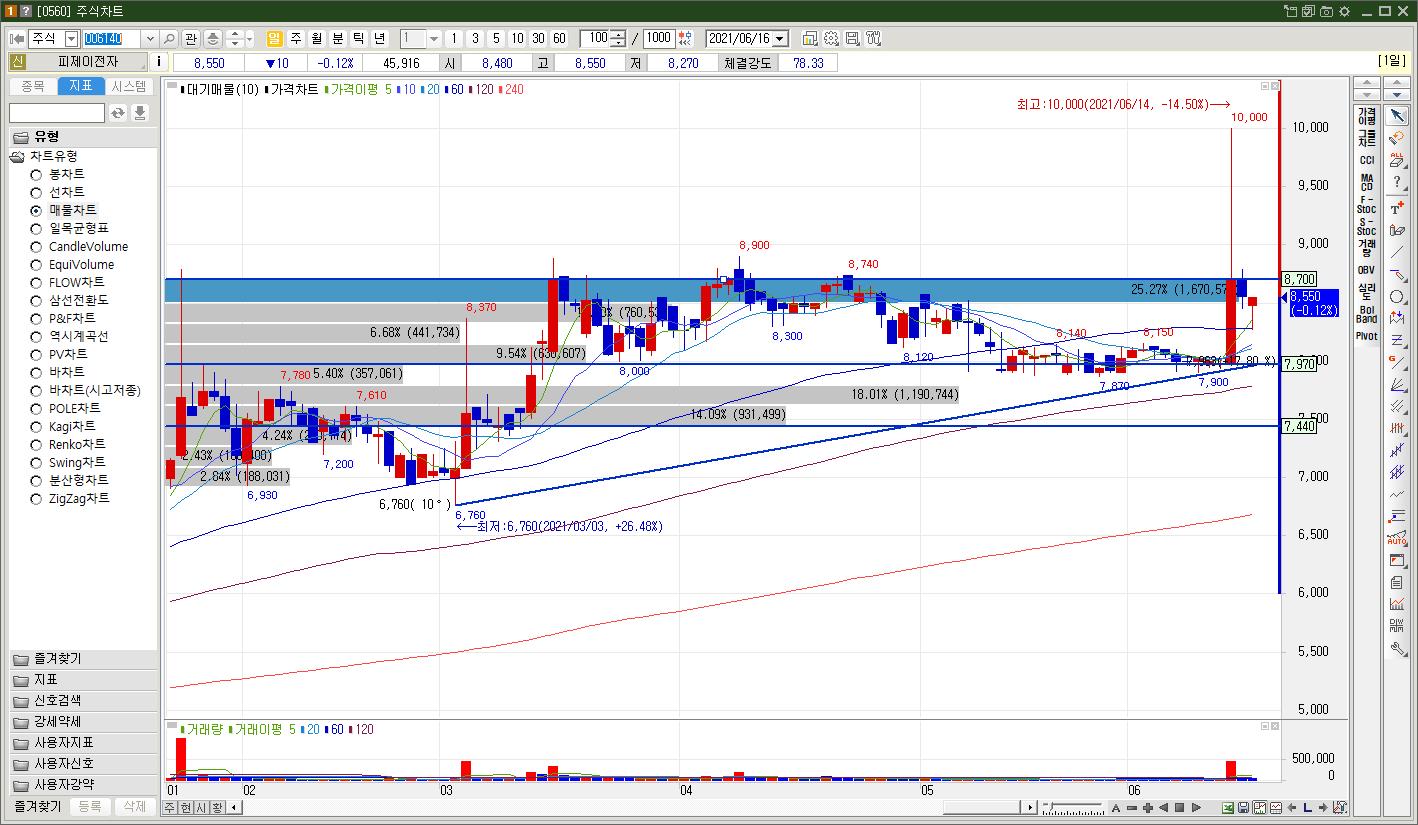The width and height of the screenshot is (1418, 825).
Task: Select the 지표 tab
Action: [x=81, y=87]
